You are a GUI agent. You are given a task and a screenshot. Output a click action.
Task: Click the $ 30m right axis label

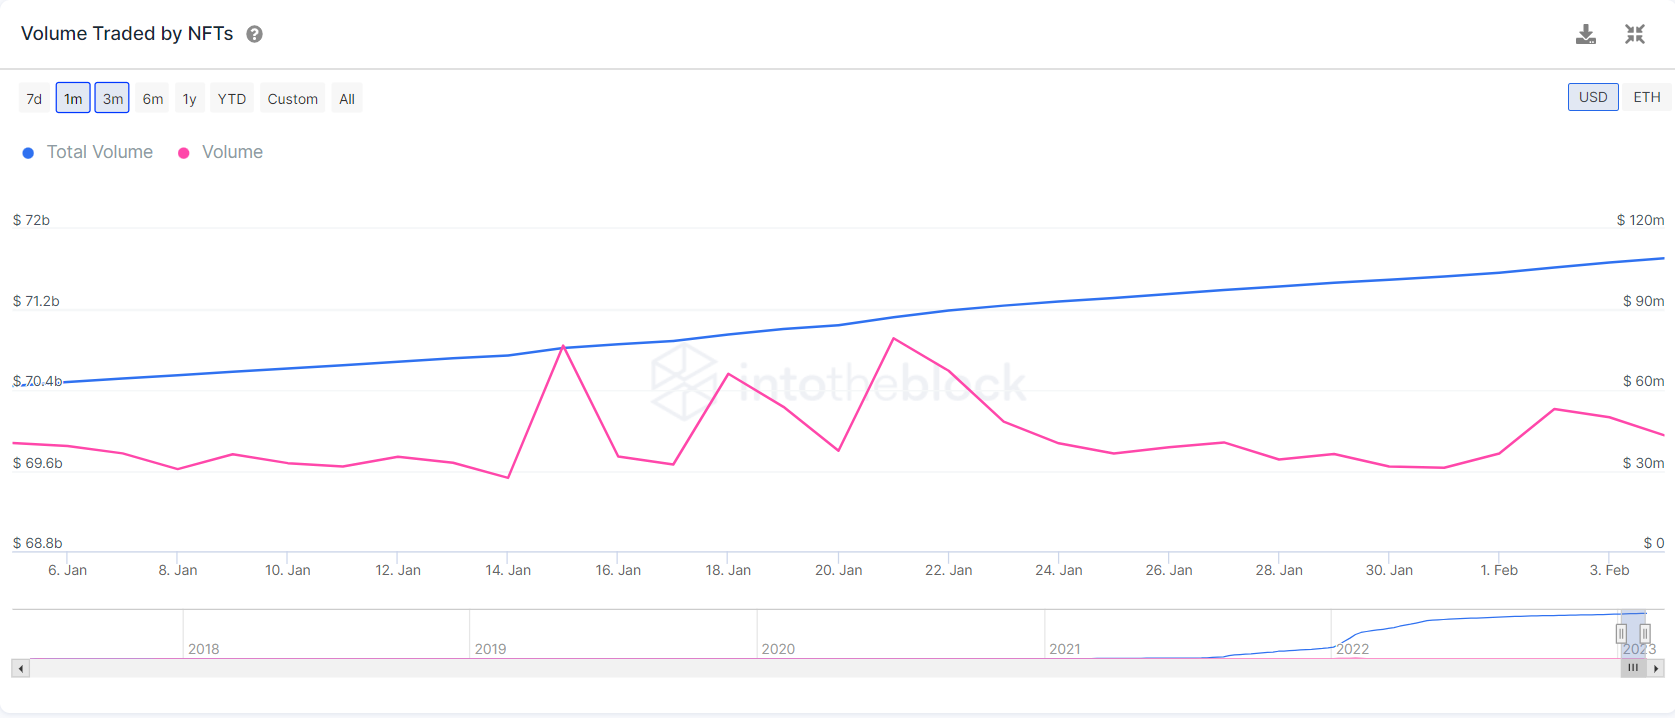click(1644, 463)
